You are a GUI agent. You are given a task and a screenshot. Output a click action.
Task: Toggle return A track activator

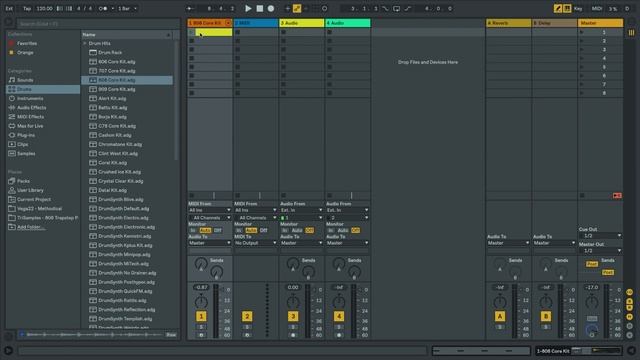pyautogui.click(x=500, y=316)
